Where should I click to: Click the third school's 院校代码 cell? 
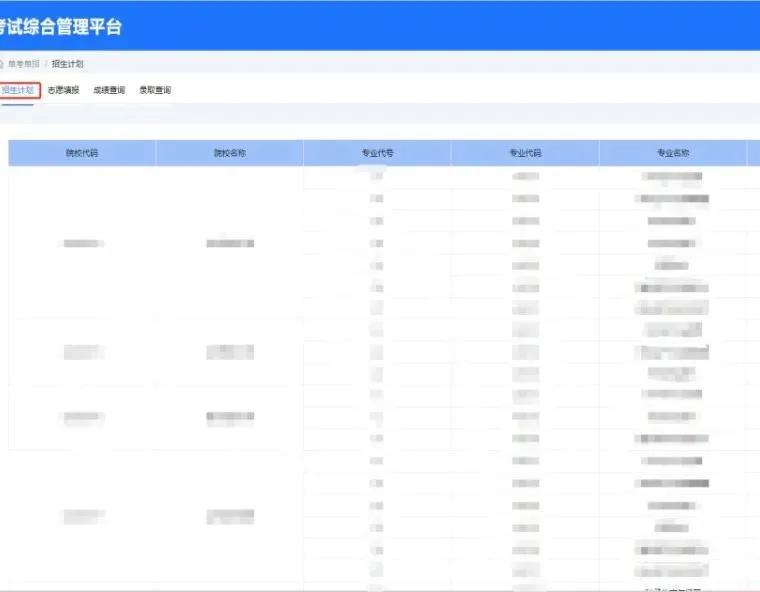82,418
